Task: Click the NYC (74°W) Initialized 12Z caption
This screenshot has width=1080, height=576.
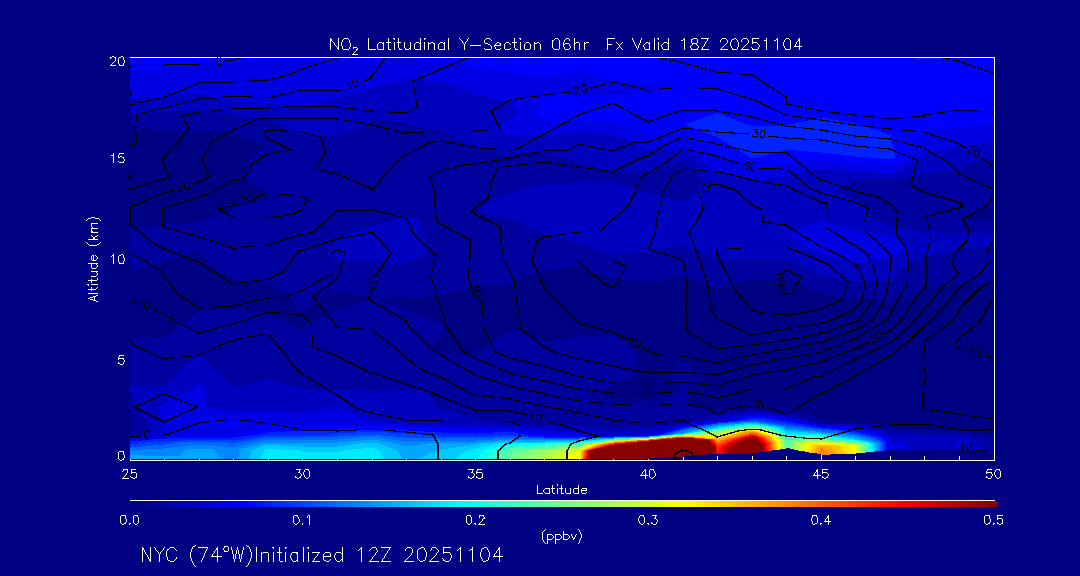Action: click(x=321, y=555)
